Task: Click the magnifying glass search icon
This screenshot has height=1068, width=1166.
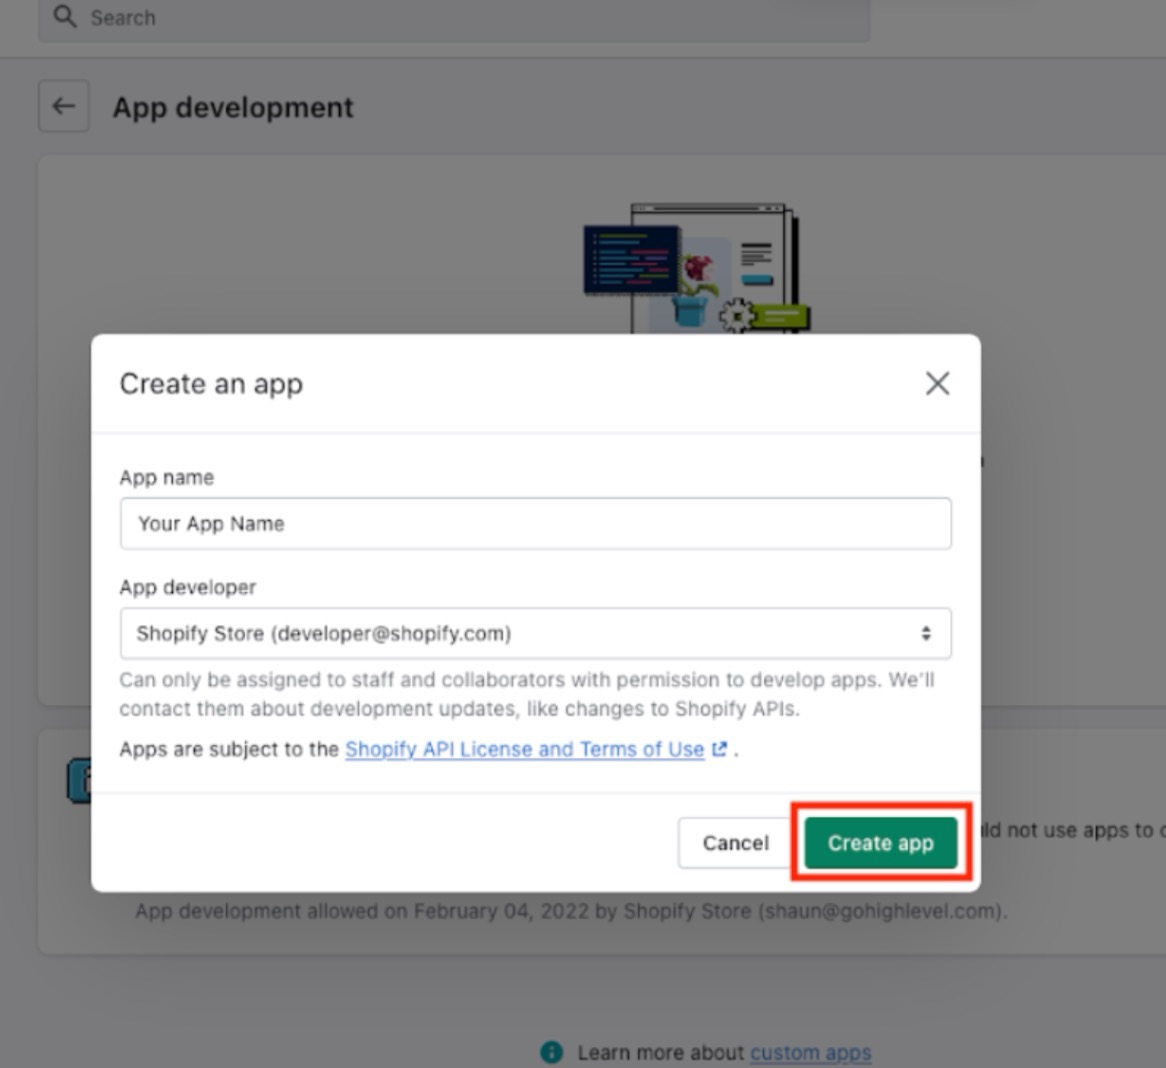Action: (65, 17)
